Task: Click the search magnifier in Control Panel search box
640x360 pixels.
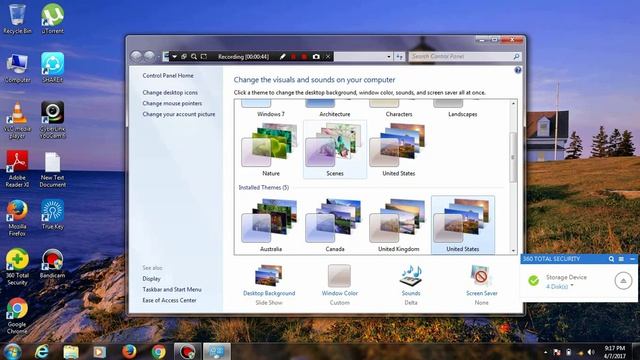Action: [x=516, y=56]
